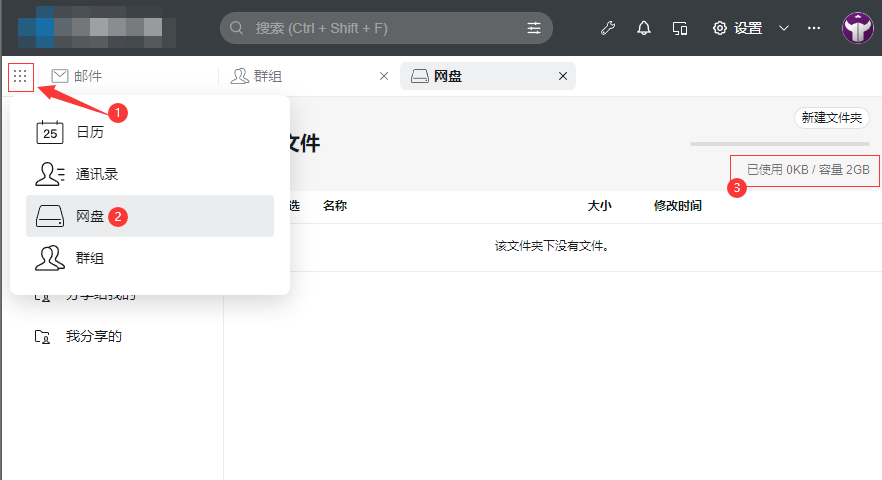Click the 设置 gear settings button
This screenshot has width=882, height=480.
tap(737, 28)
